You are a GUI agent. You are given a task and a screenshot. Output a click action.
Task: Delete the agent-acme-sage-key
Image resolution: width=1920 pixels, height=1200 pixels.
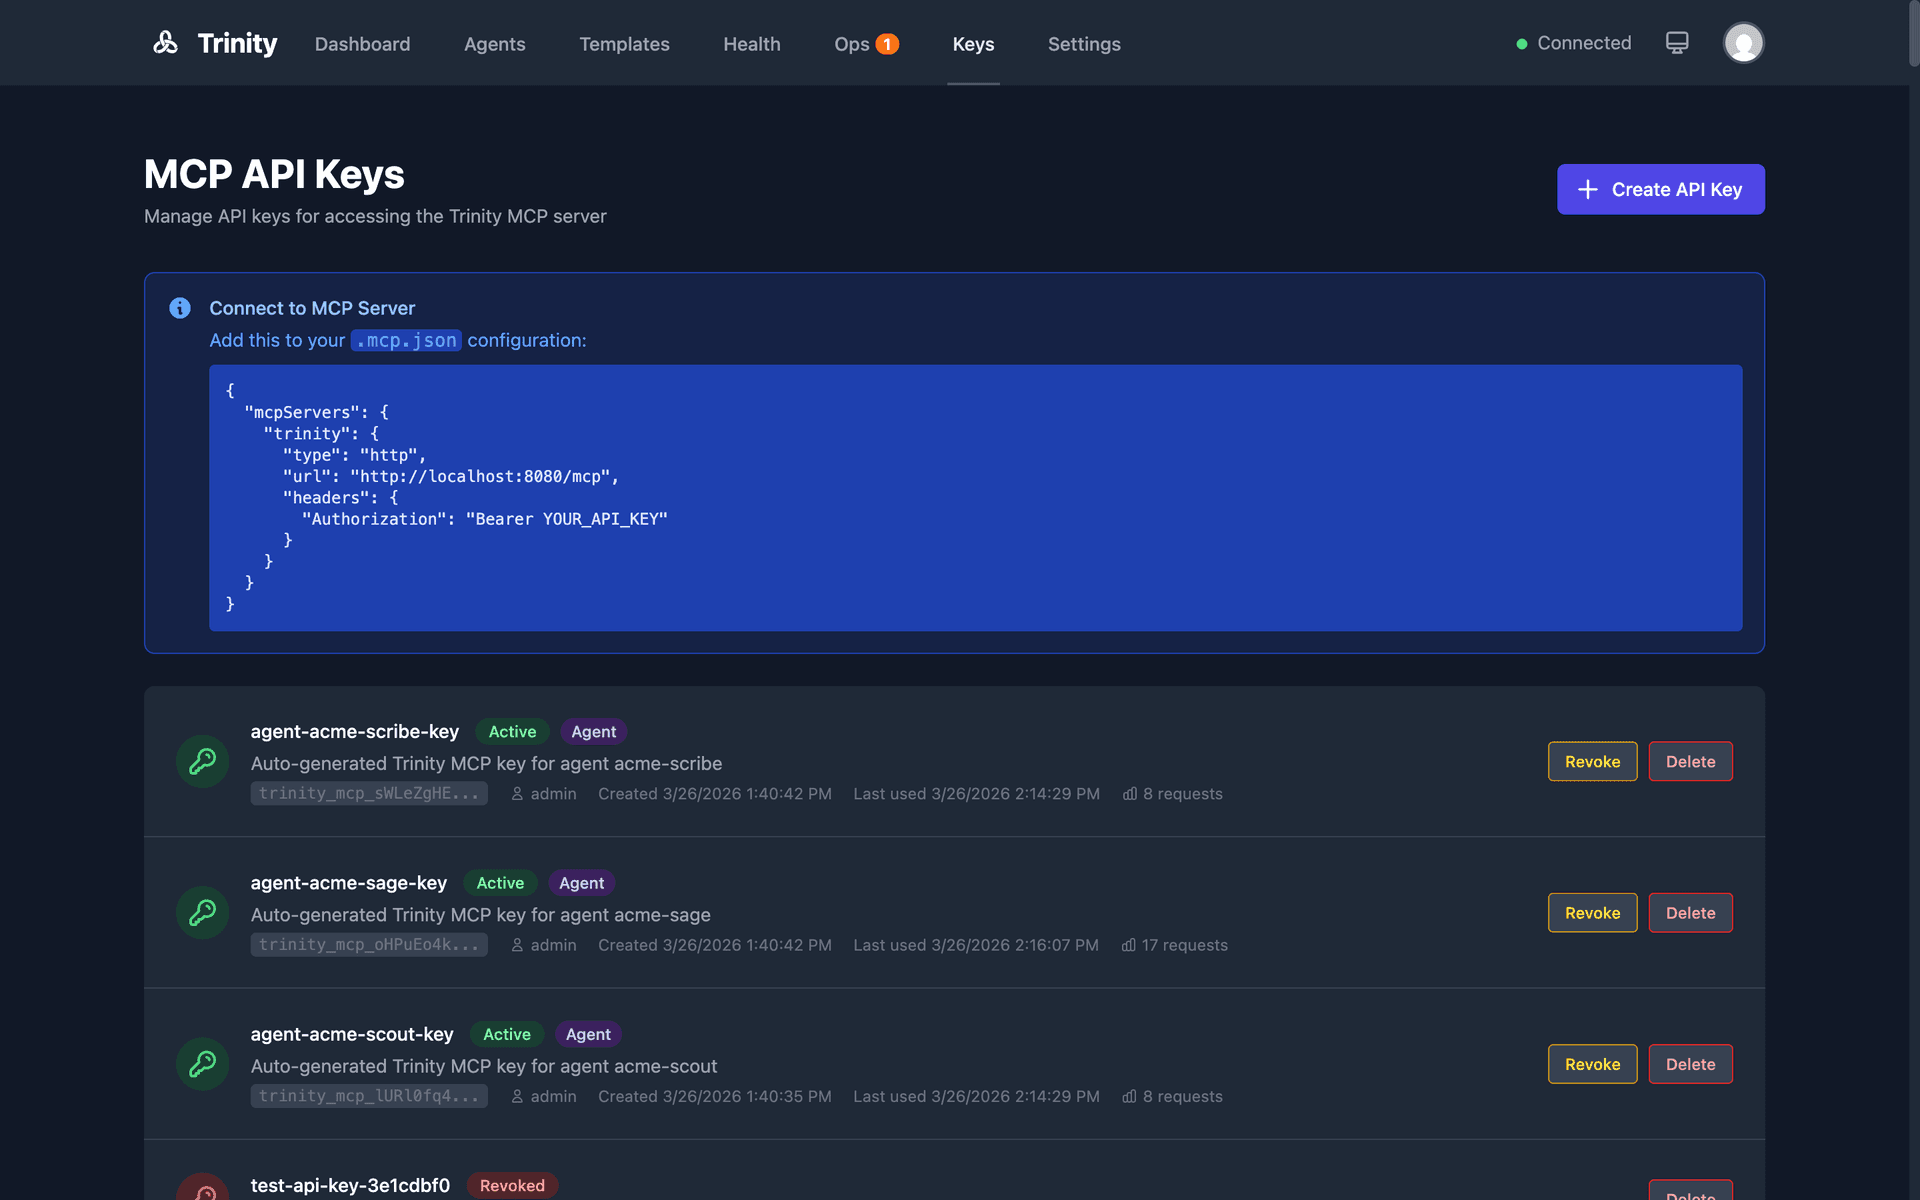point(1690,913)
